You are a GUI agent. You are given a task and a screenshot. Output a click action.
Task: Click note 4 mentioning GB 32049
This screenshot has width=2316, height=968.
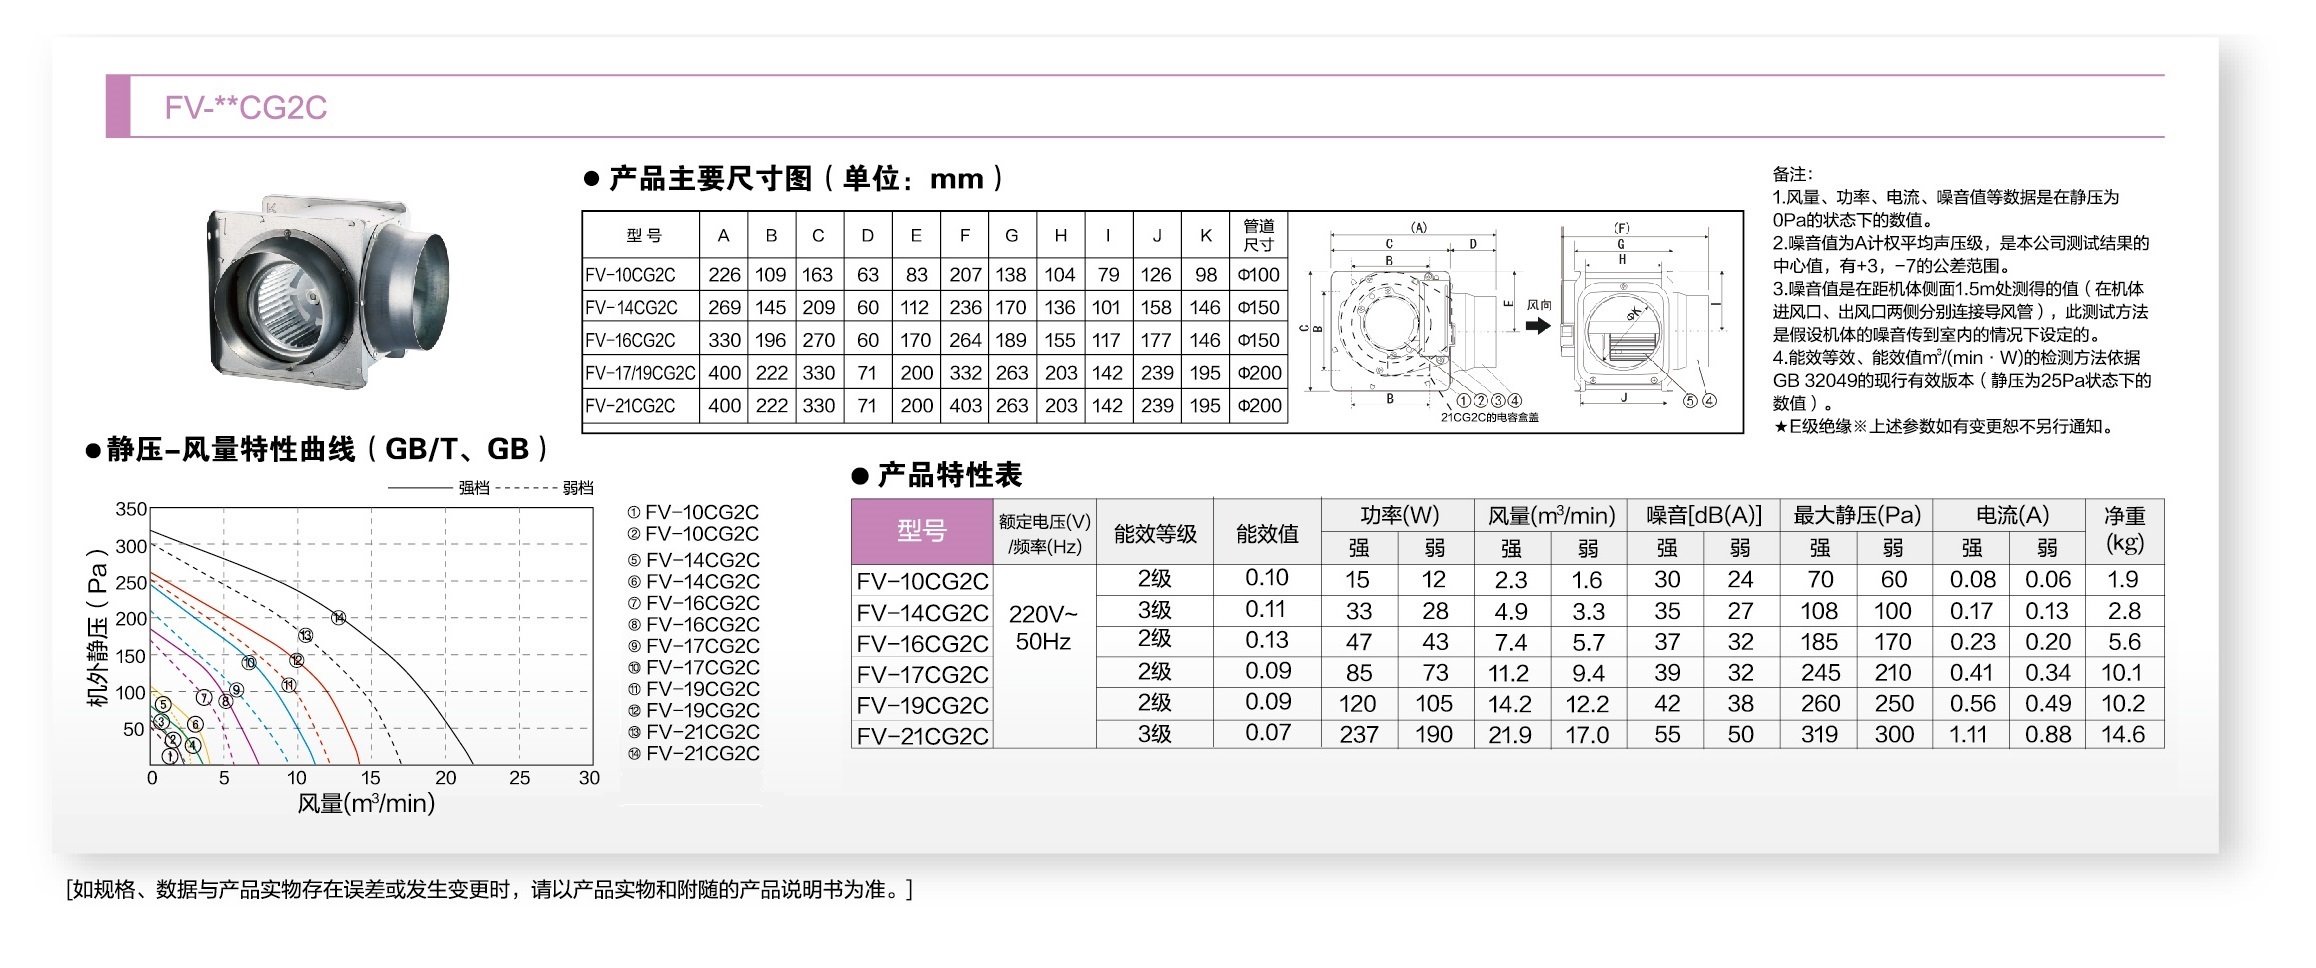[1962, 380]
